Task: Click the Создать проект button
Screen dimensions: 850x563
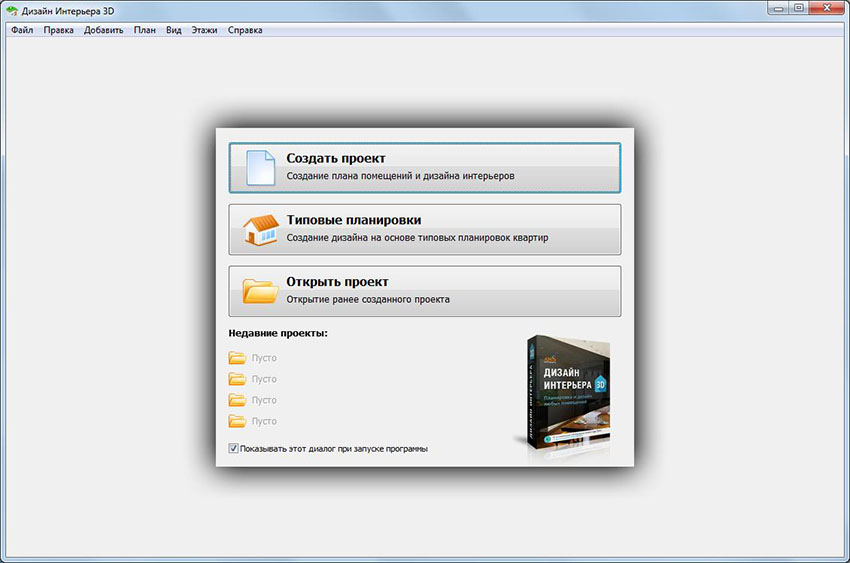Action: (424, 167)
